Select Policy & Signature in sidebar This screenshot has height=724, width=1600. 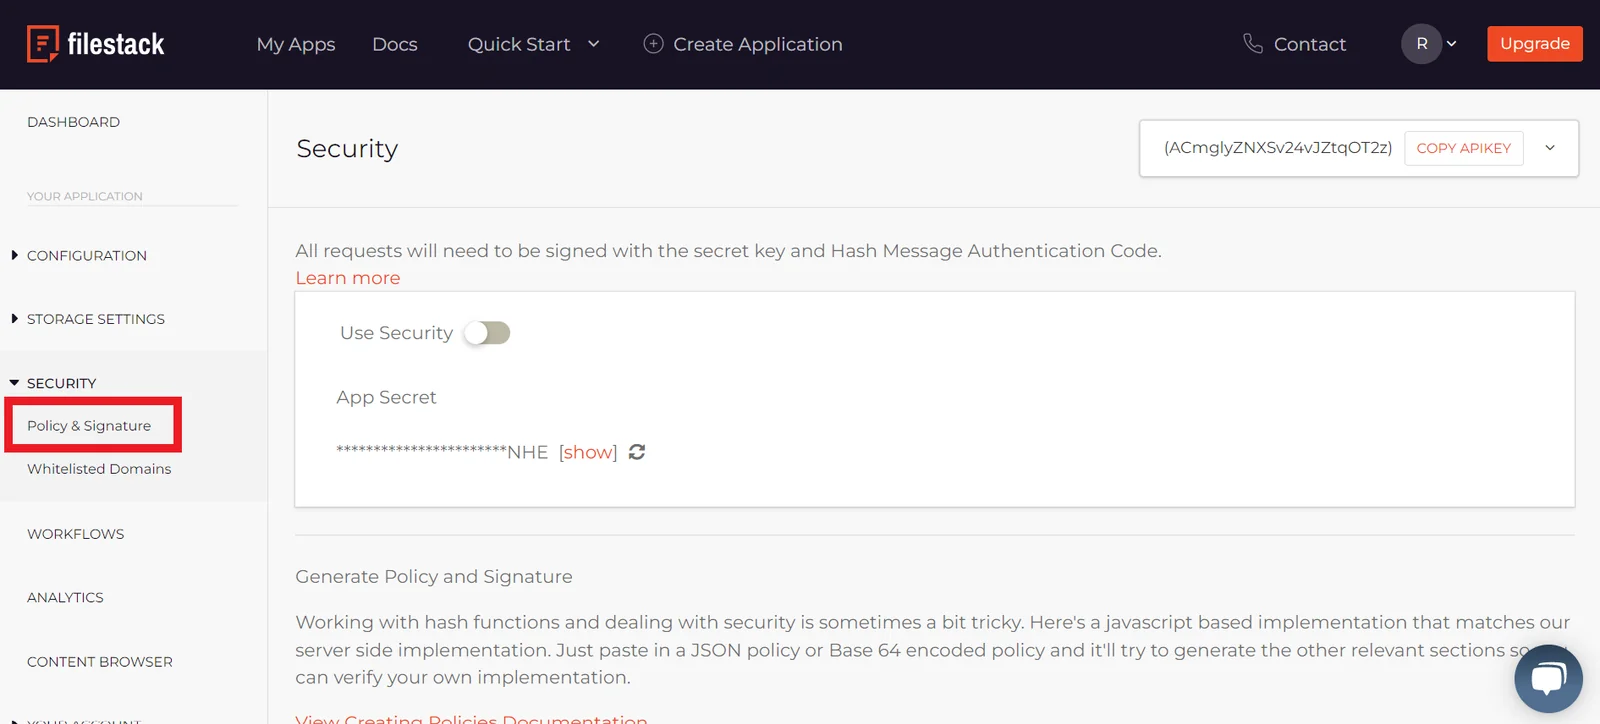pos(89,426)
